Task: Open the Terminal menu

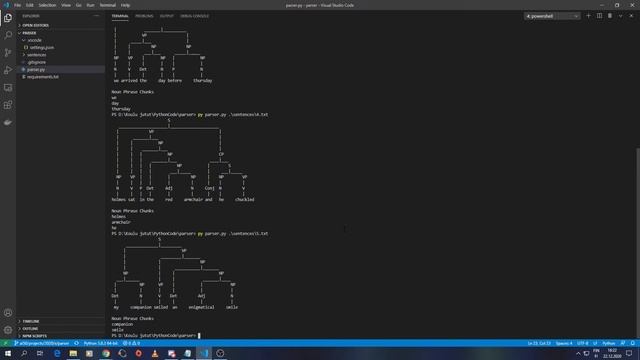Action: click(108, 5)
